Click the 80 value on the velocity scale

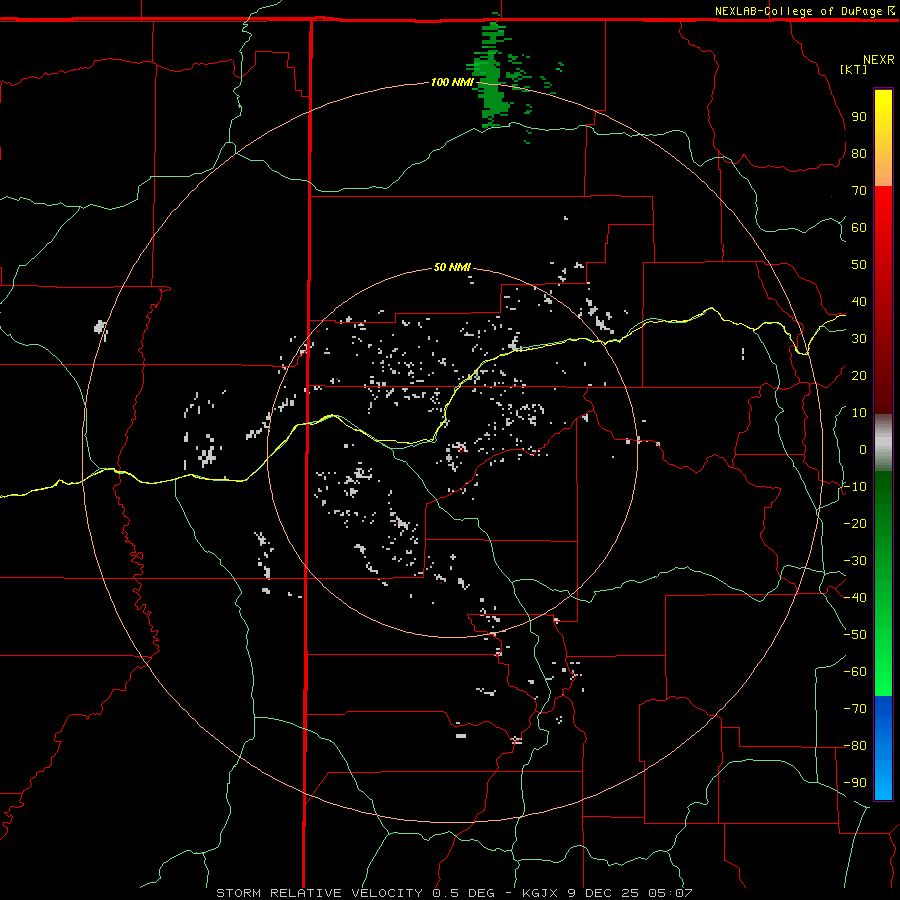tap(859, 153)
